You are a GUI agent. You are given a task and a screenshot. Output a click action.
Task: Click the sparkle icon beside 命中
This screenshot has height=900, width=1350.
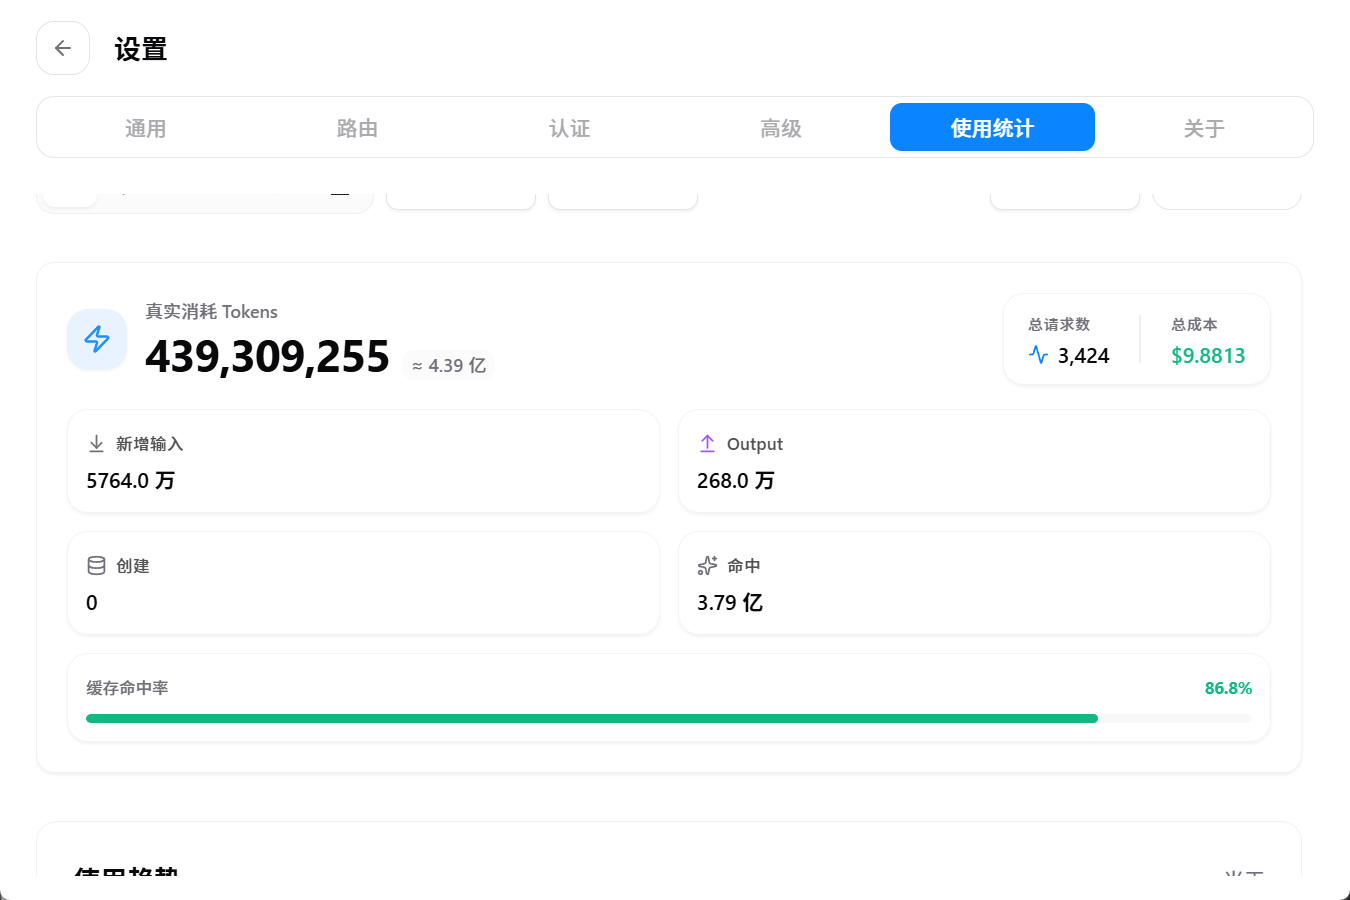coord(707,565)
